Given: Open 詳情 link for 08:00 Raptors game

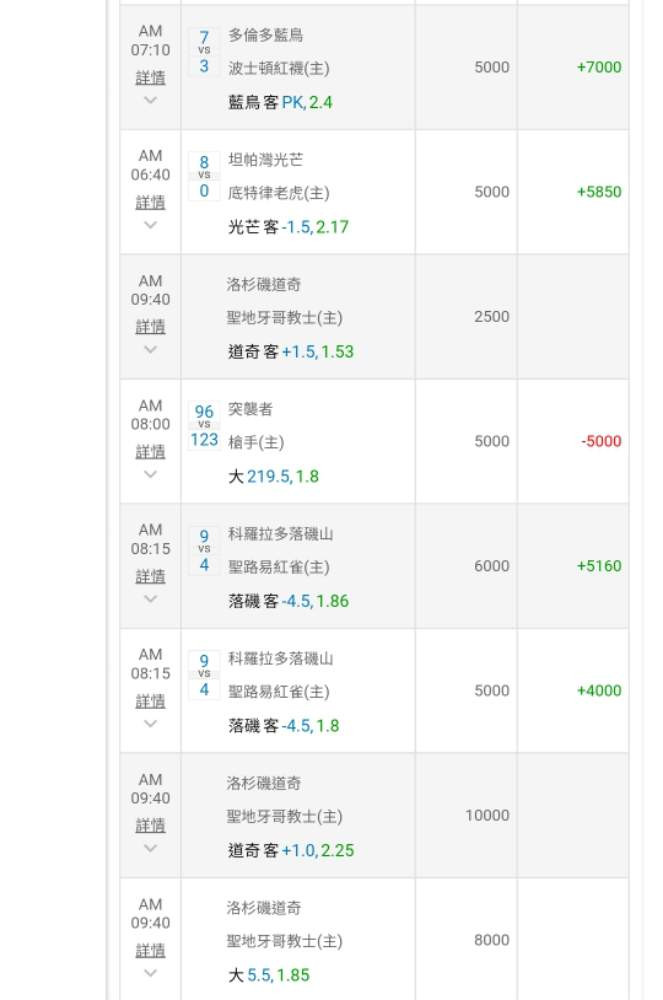Looking at the screenshot, I should (x=150, y=452).
